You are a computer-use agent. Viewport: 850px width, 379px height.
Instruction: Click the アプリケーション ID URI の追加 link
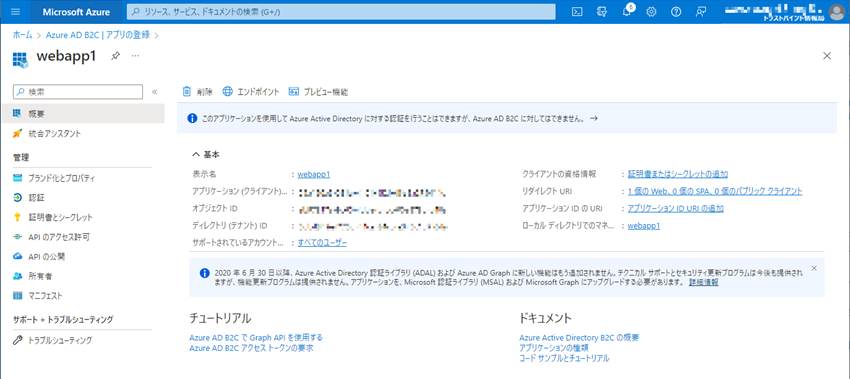[x=675, y=208]
